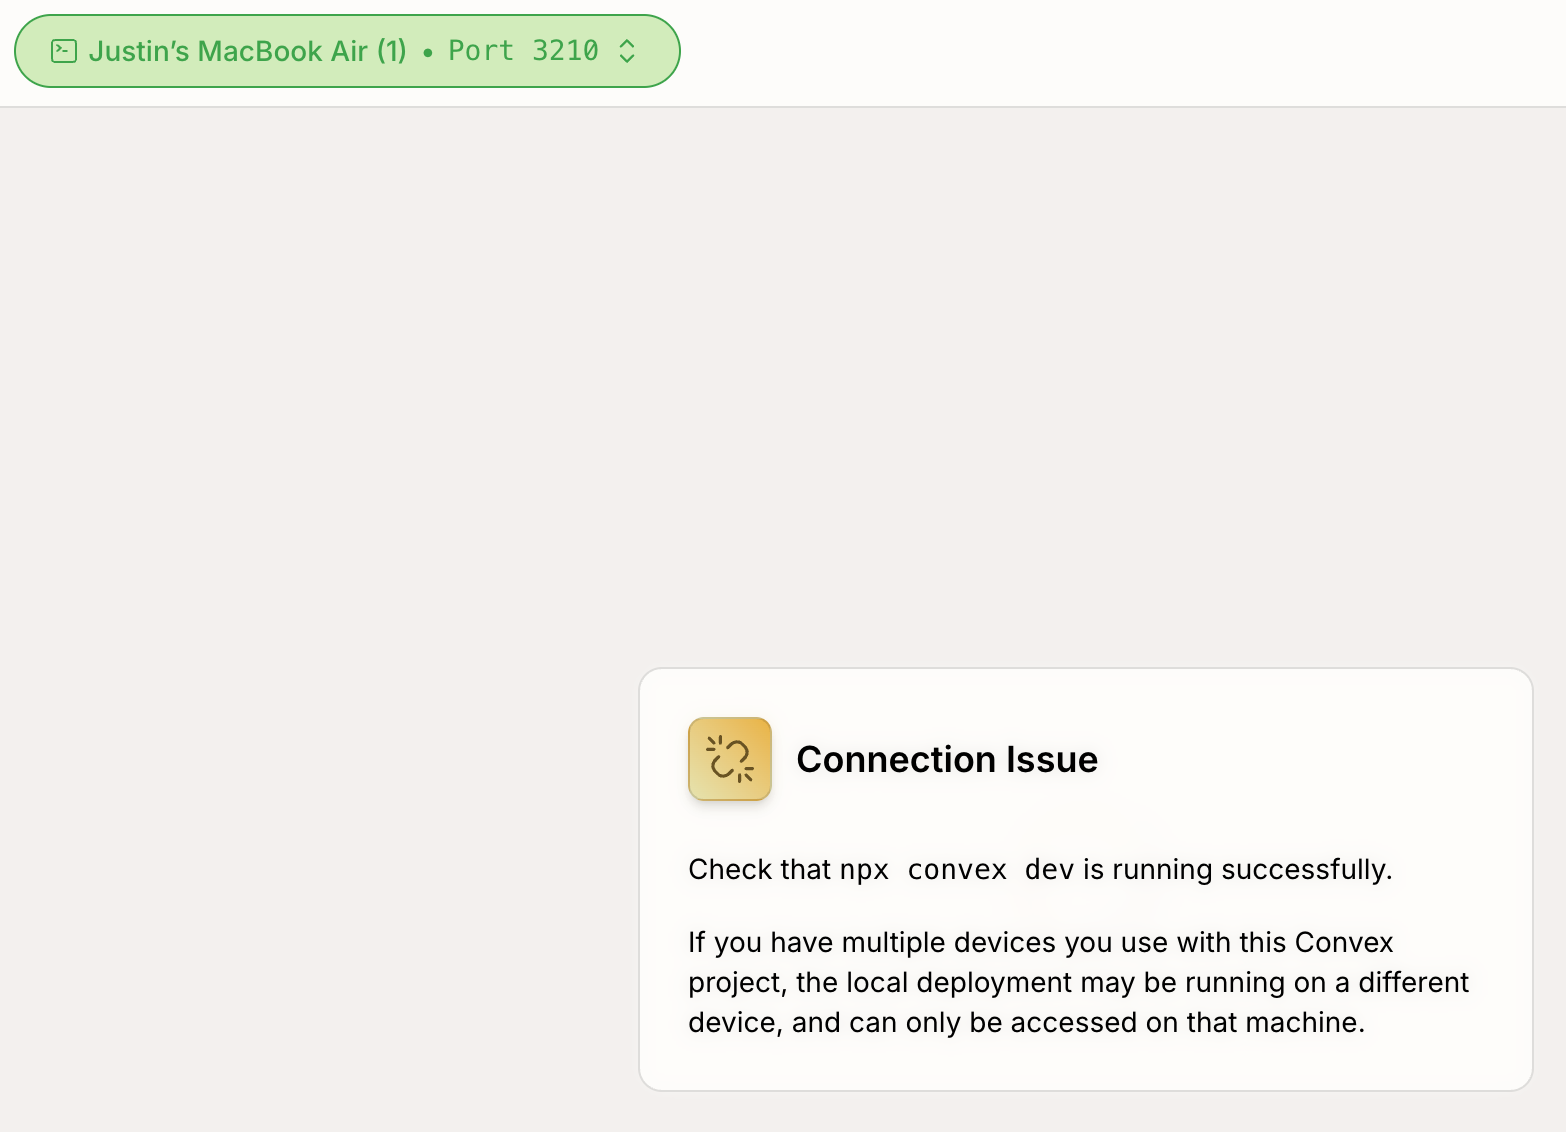
Task: Click the Port 3210 label
Action: (522, 51)
